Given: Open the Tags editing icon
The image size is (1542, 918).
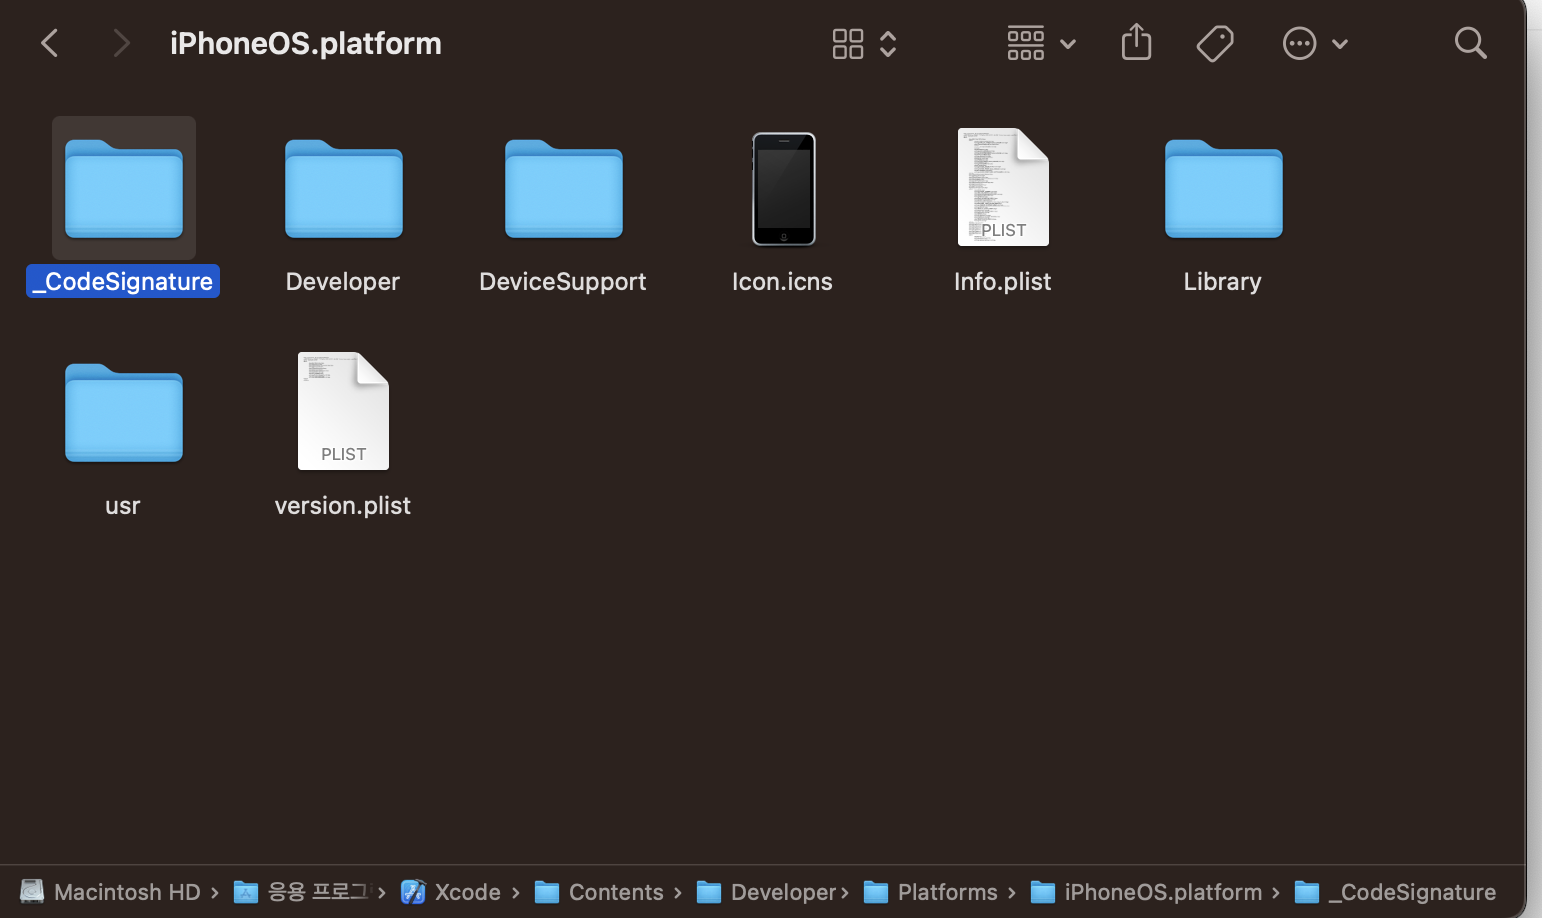Looking at the screenshot, I should coord(1215,43).
